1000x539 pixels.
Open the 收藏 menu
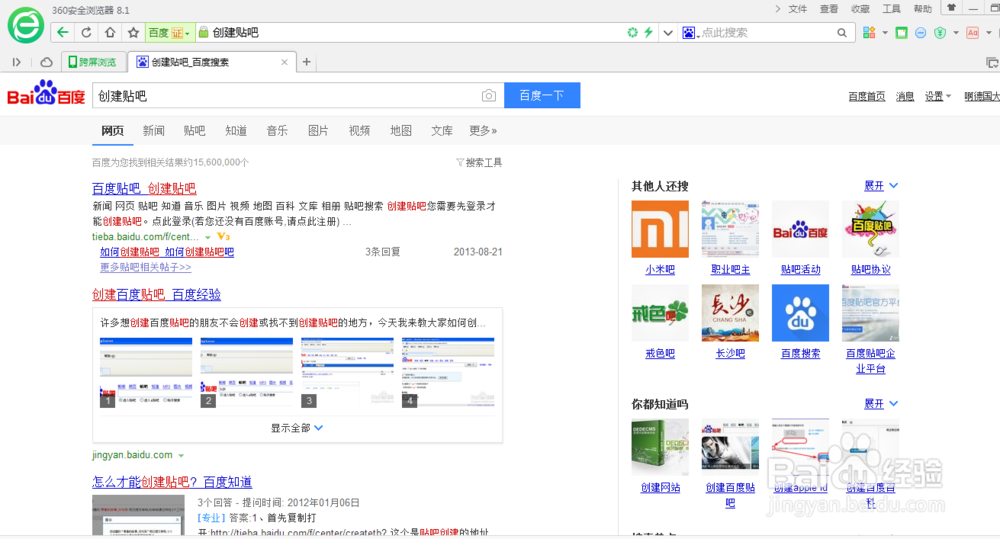coord(860,9)
